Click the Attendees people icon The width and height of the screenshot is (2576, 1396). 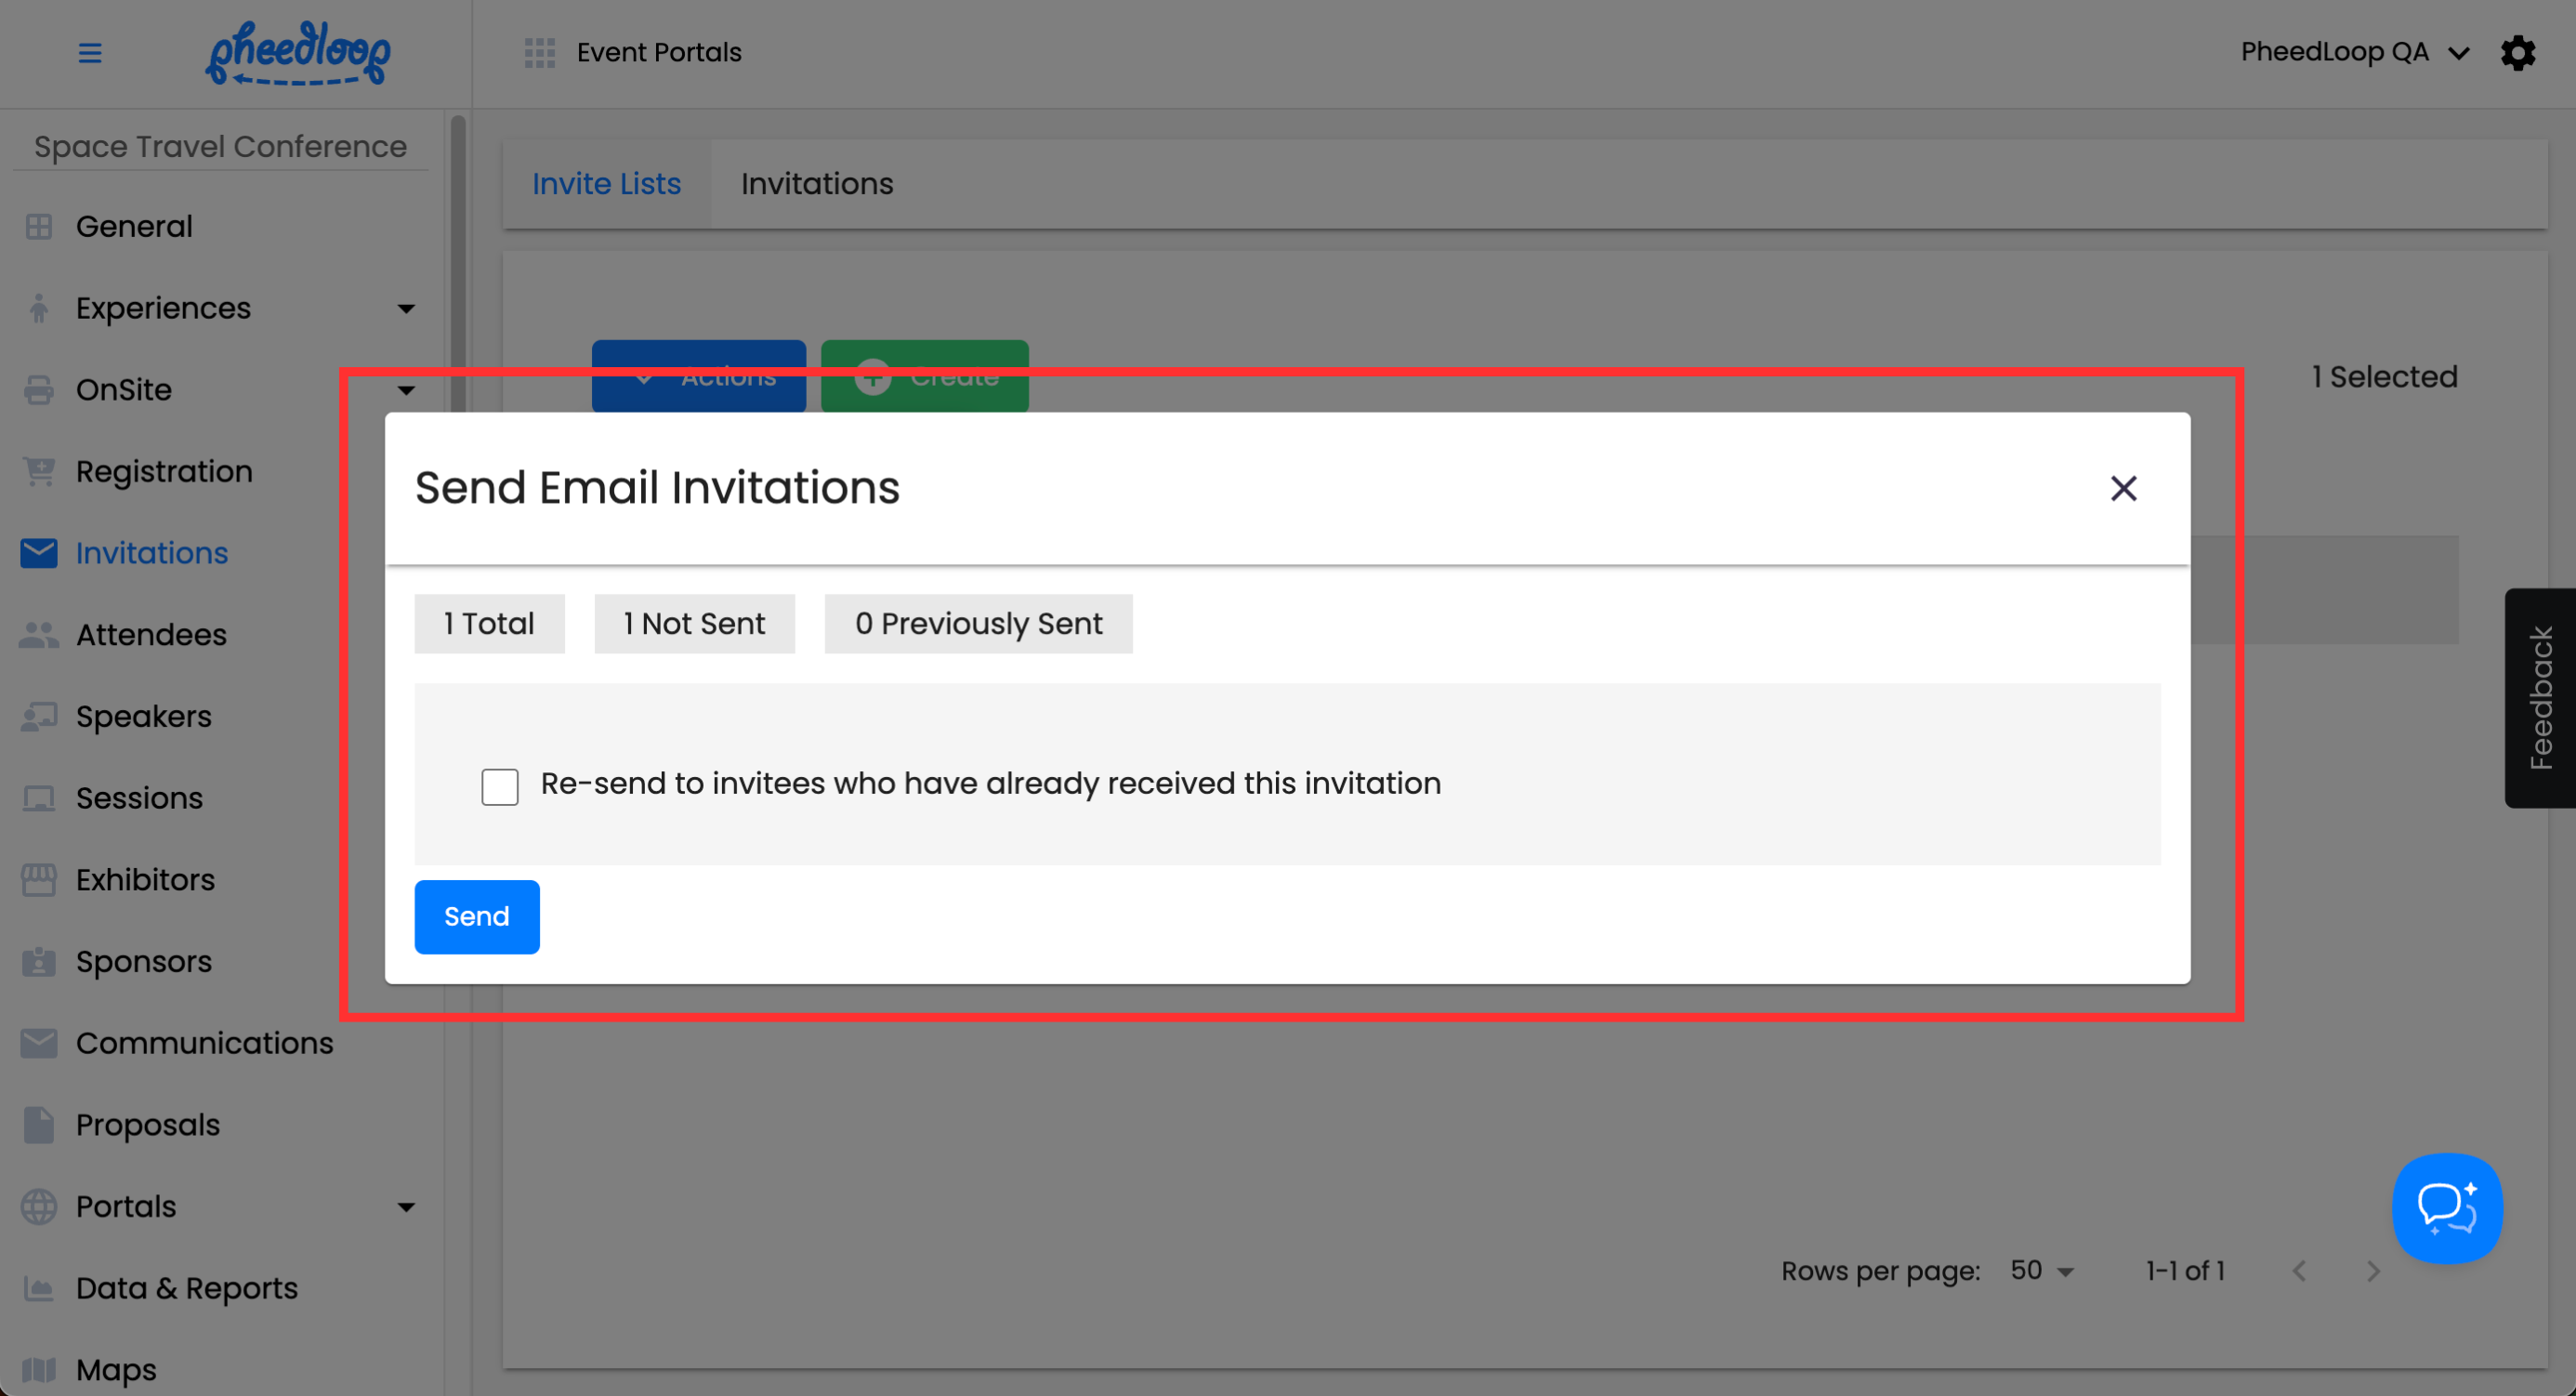39,635
